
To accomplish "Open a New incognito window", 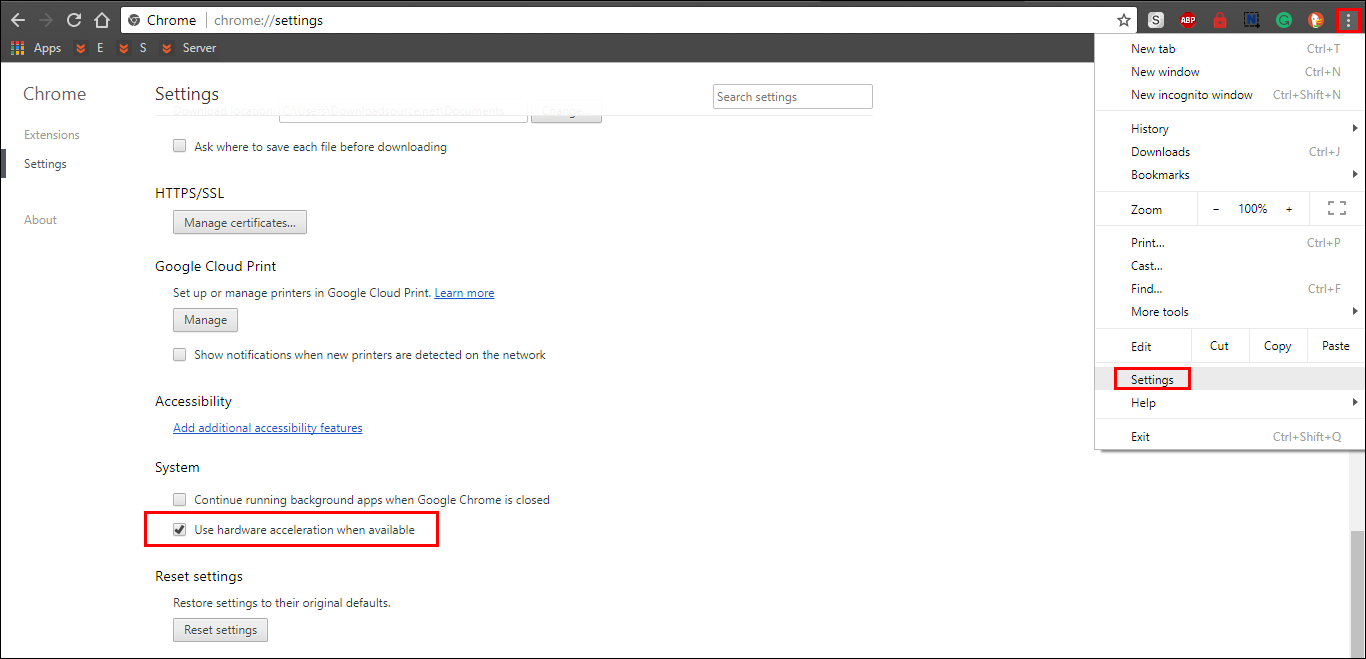I will tap(1229, 94).
